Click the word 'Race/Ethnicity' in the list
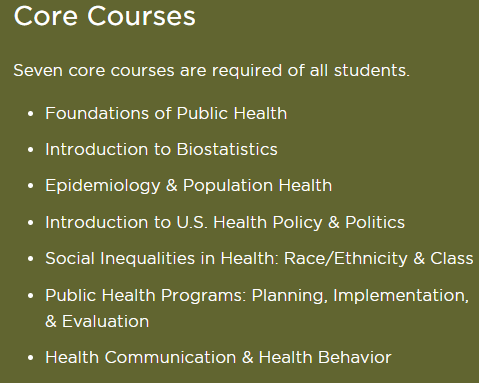 [346, 259]
